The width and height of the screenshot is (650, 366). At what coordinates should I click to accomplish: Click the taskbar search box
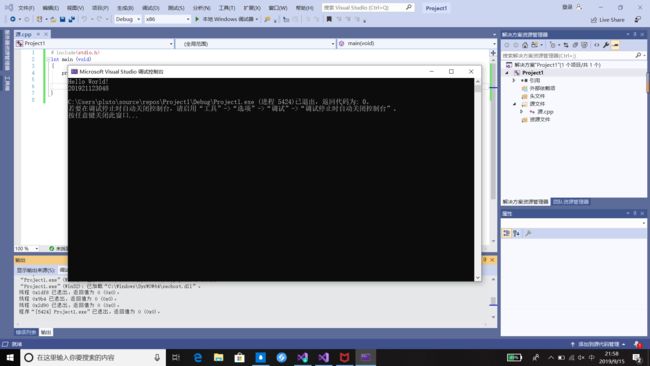click(93, 357)
